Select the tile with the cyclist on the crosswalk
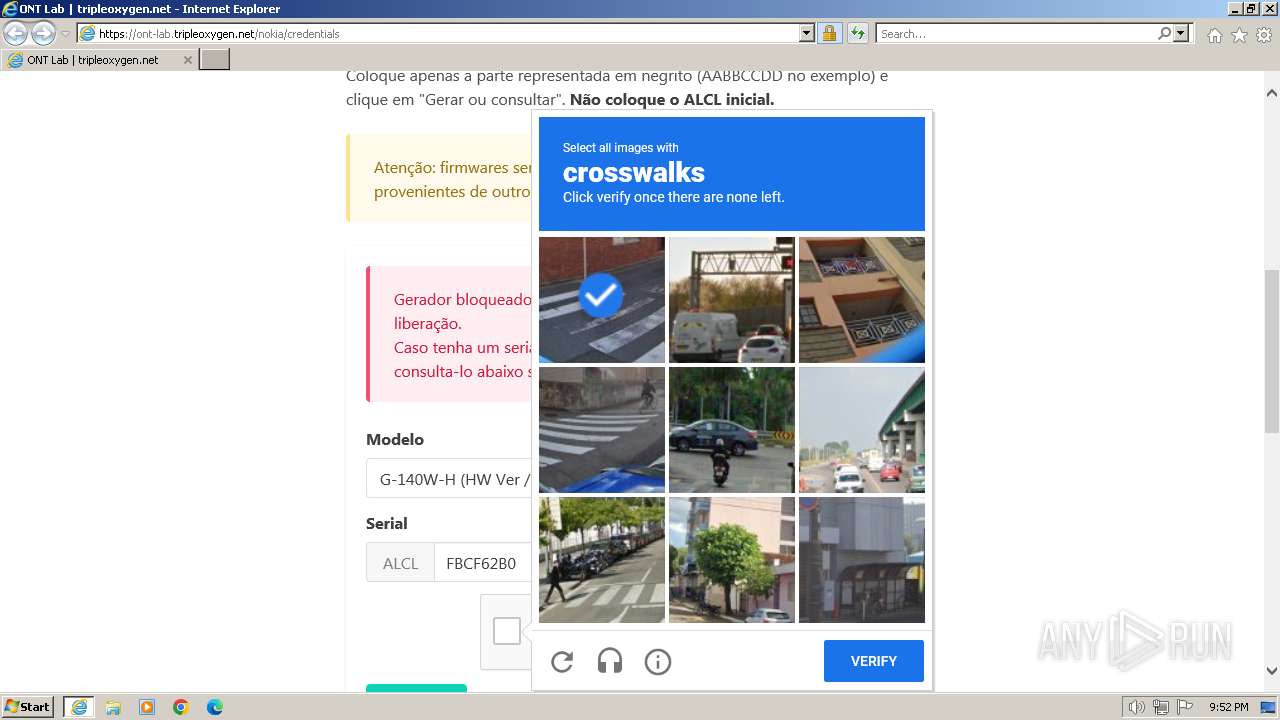Viewport: 1280px width, 720px height. click(x=602, y=430)
